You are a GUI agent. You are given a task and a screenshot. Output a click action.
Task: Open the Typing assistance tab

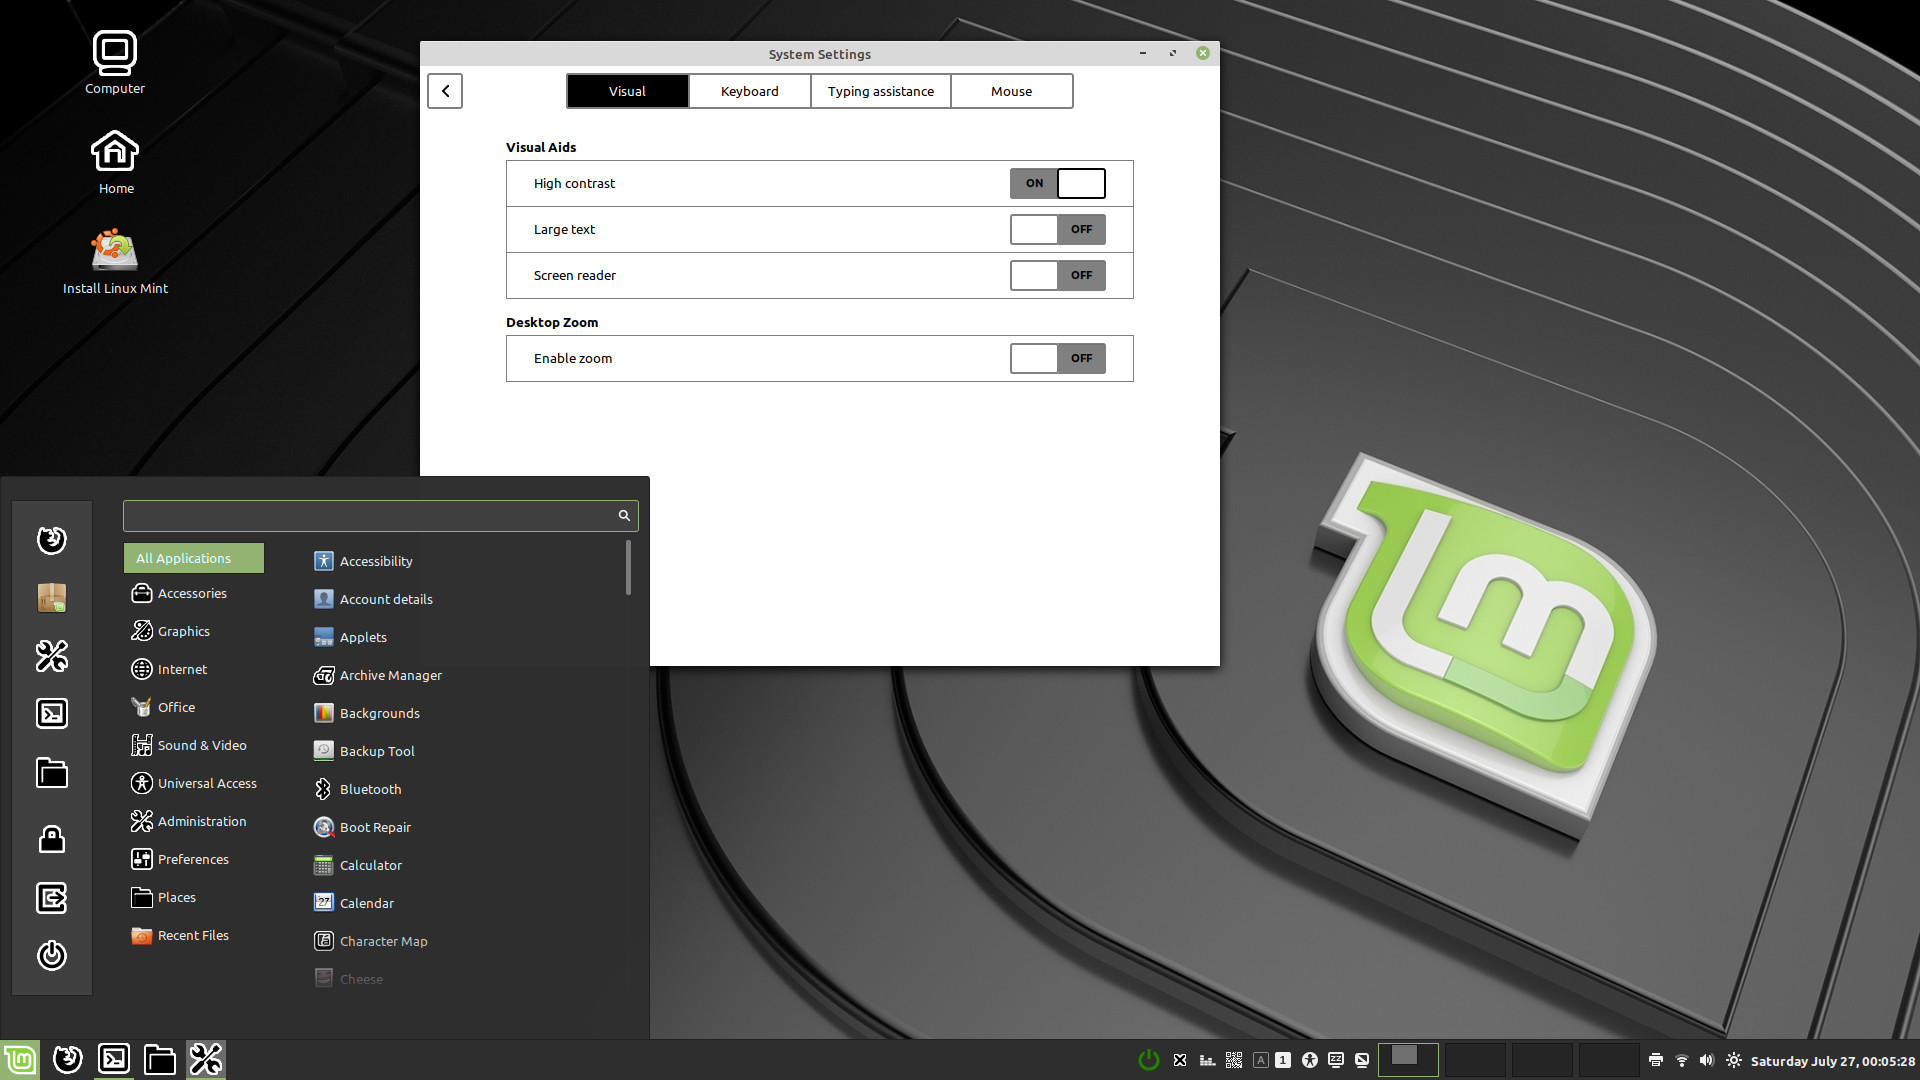pyautogui.click(x=880, y=91)
